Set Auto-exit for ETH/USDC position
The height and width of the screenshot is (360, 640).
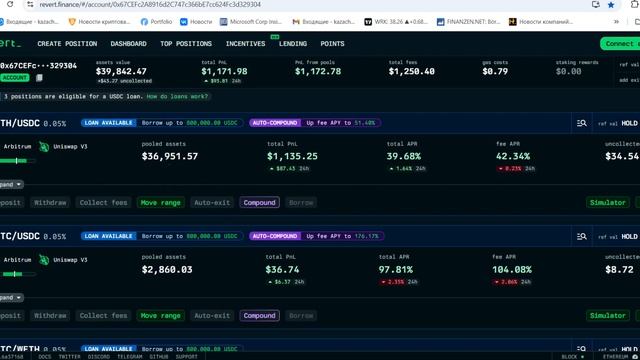coord(212,202)
